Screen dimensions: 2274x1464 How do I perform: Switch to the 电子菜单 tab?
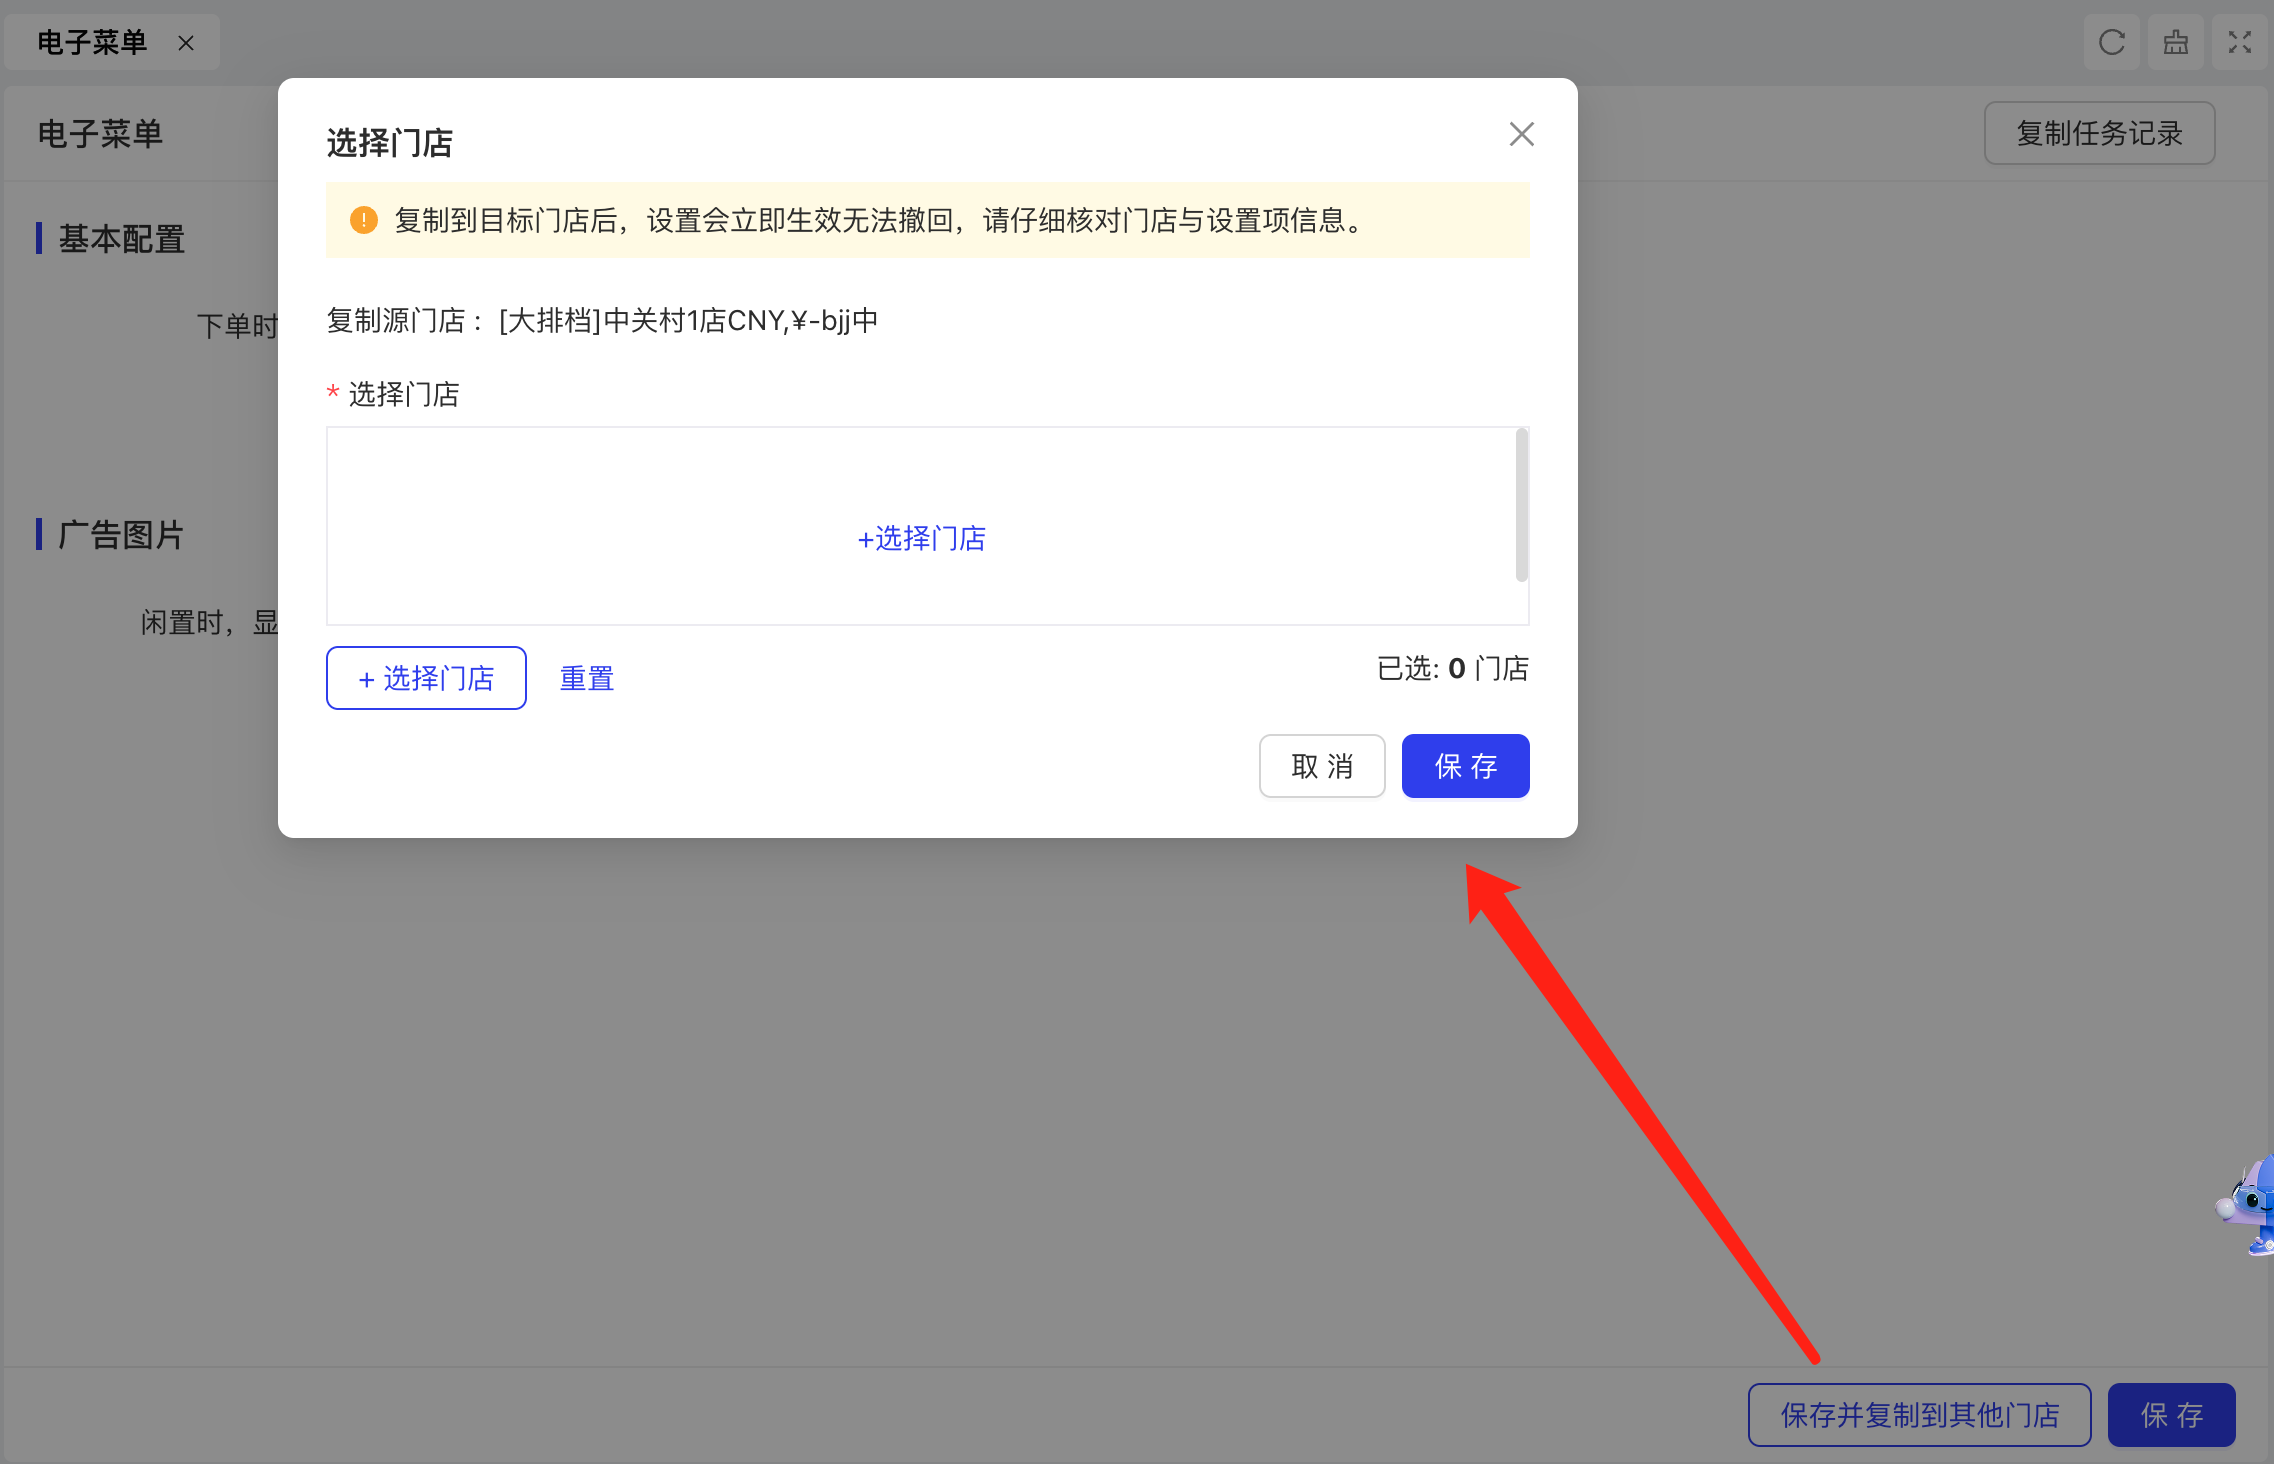[92, 43]
